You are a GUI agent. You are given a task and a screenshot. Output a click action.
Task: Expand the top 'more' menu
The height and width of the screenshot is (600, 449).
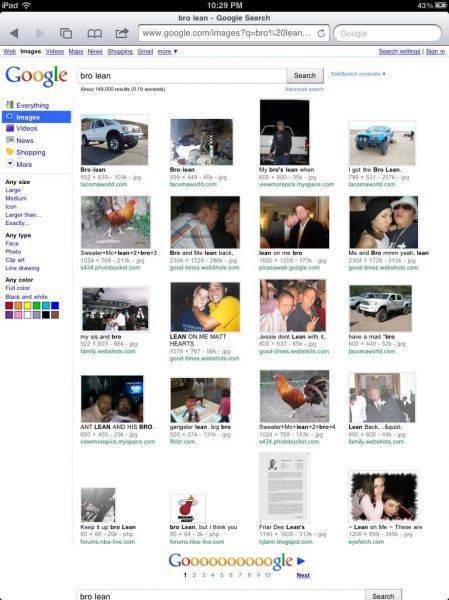coord(167,52)
